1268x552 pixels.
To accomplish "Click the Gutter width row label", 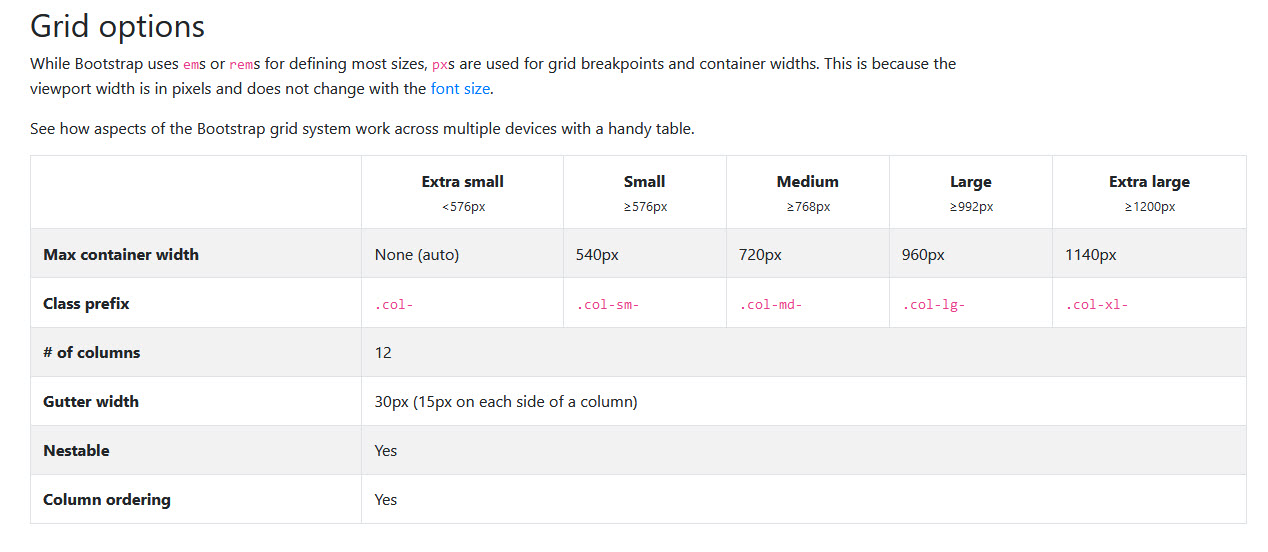I will (x=91, y=401).
